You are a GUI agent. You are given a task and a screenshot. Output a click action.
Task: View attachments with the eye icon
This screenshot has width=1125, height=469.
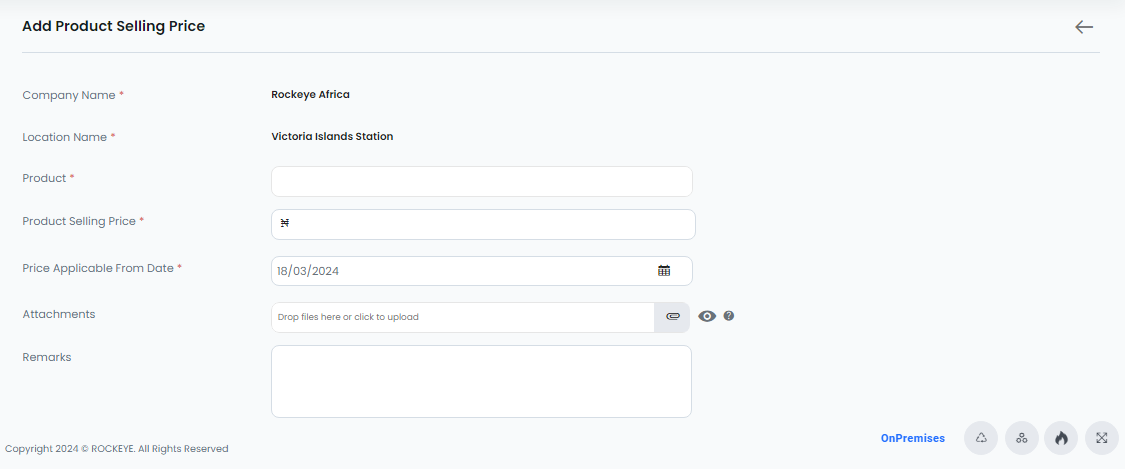tap(707, 316)
